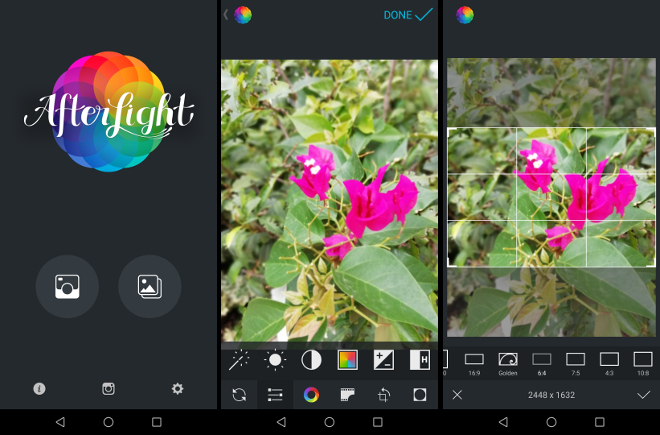
Task: Select the highlights H tool
Action: 419,359
